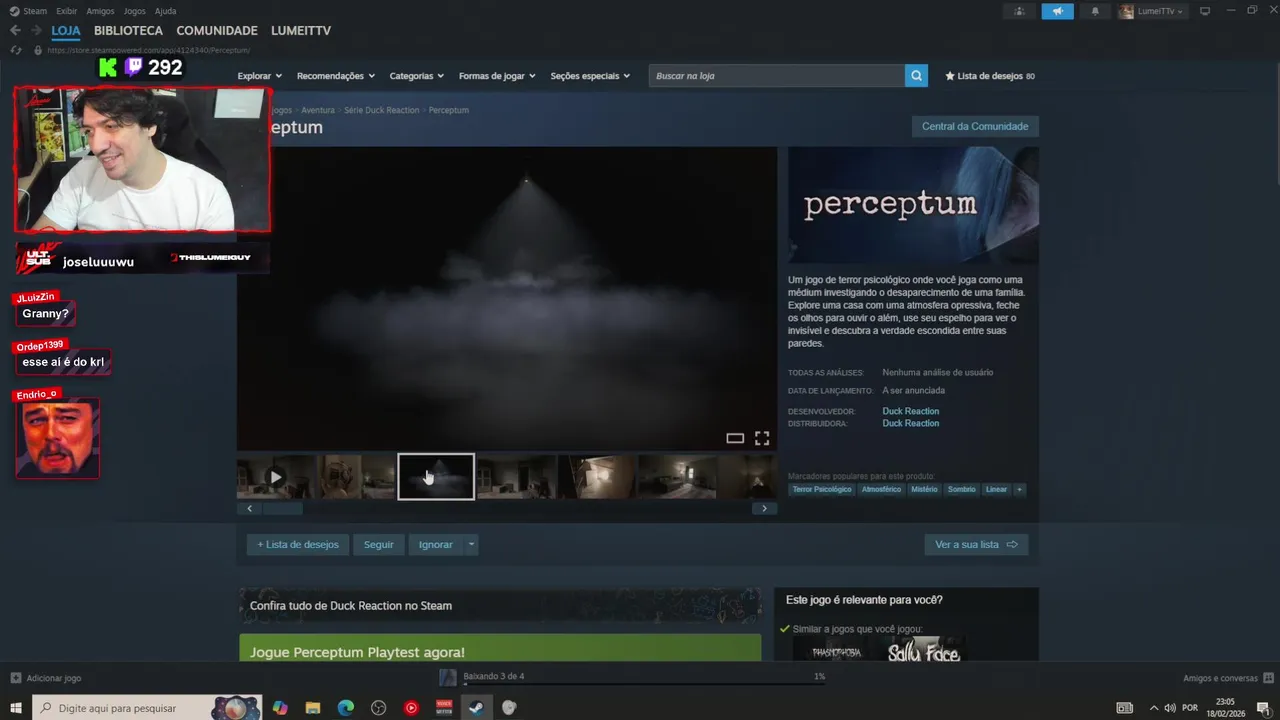Select the Mistério tag
Viewport: 1280px width, 720px height.
click(x=924, y=489)
